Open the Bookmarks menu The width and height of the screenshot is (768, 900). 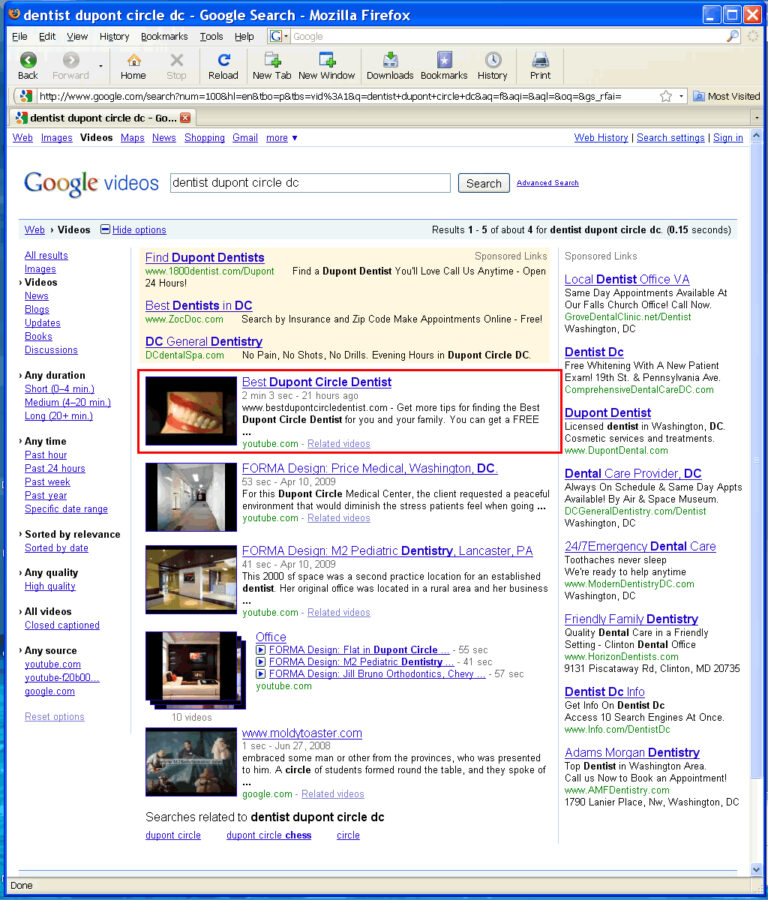(164, 36)
